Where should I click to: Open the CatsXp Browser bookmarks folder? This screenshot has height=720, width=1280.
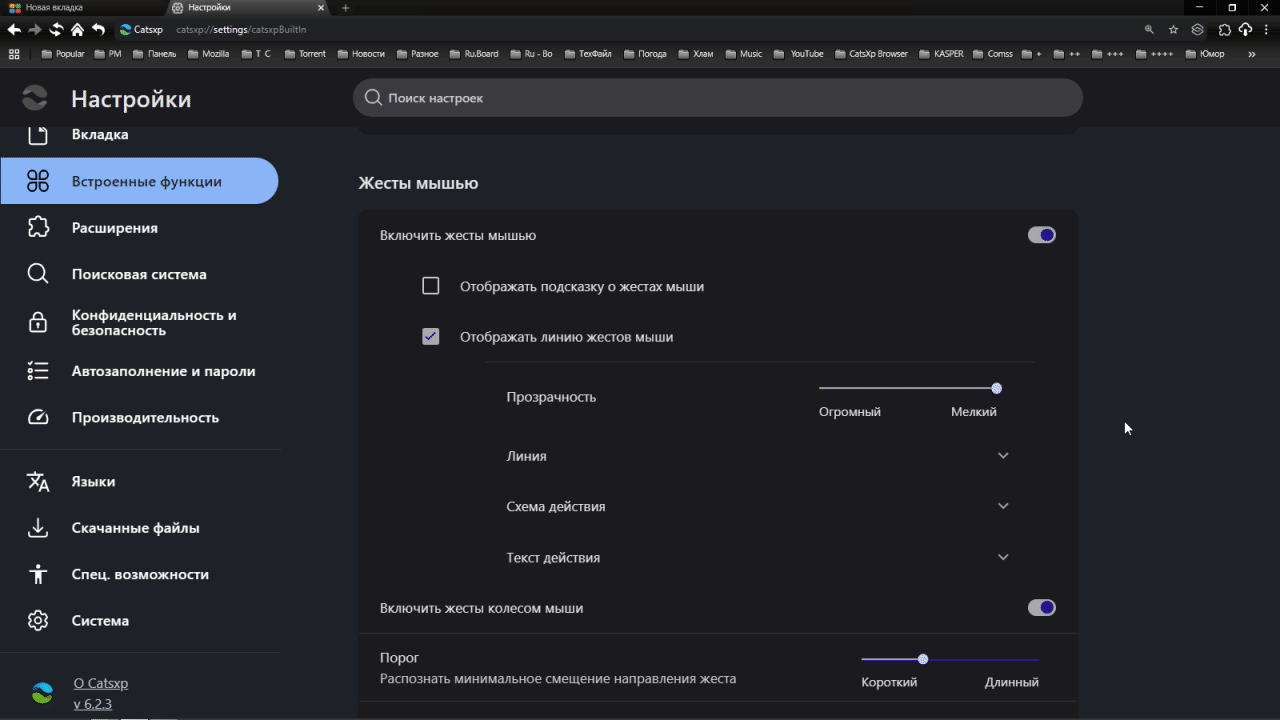(x=870, y=54)
